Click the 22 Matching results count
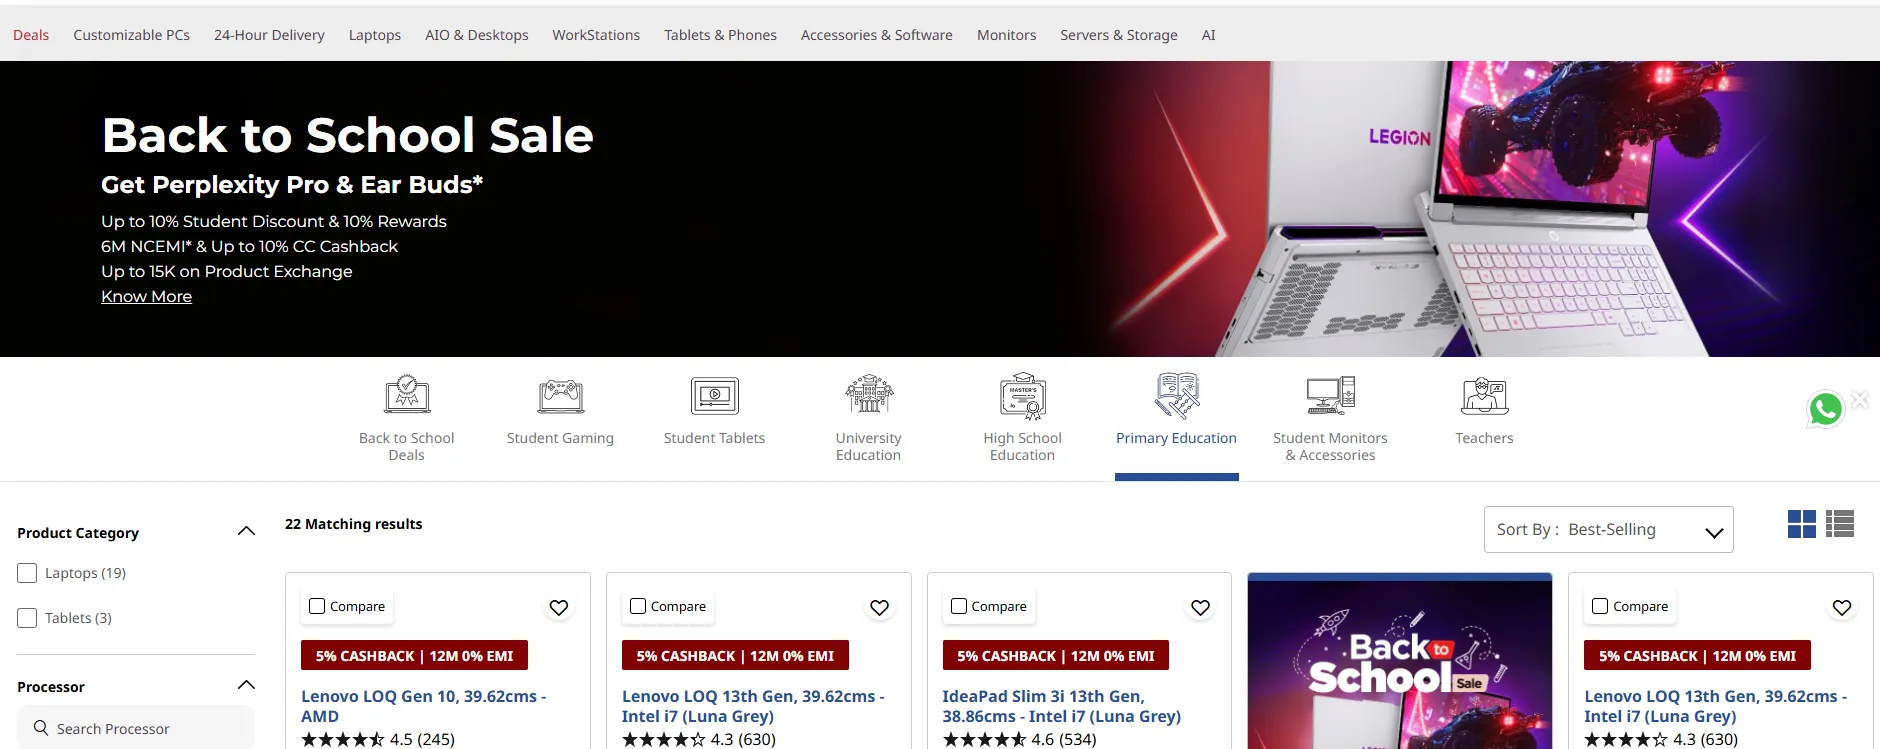 tap(354, 524)
